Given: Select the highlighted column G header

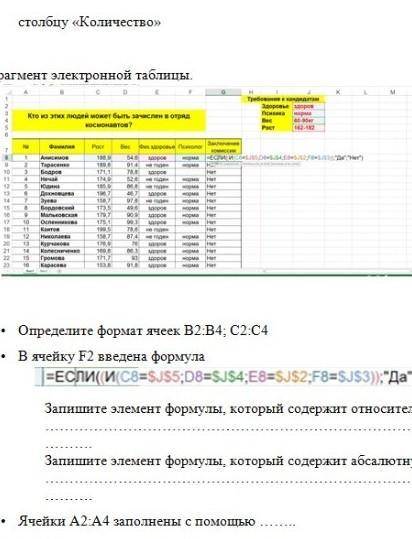Looking at the screenshot, I should (x=223, y=92).
